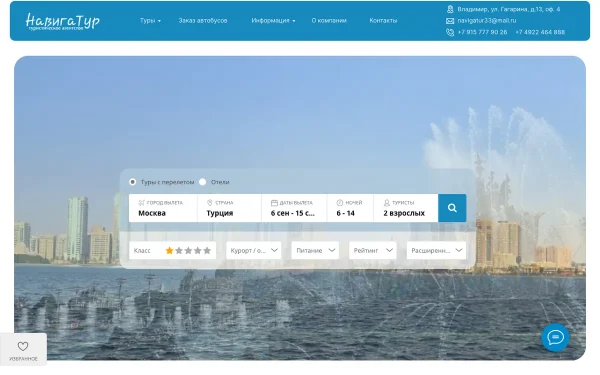Open the Туры menu
The height and width of the screenshot is (375, 600).
click(150, 21)
